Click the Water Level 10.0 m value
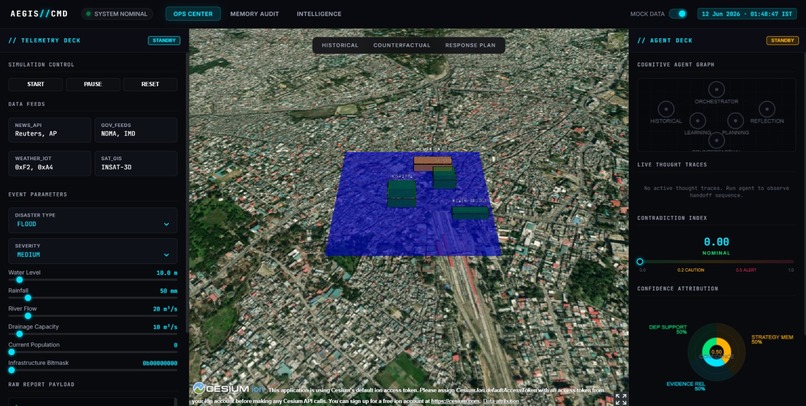Viewport: 806px width, 406px height. (x=167, y=273)
